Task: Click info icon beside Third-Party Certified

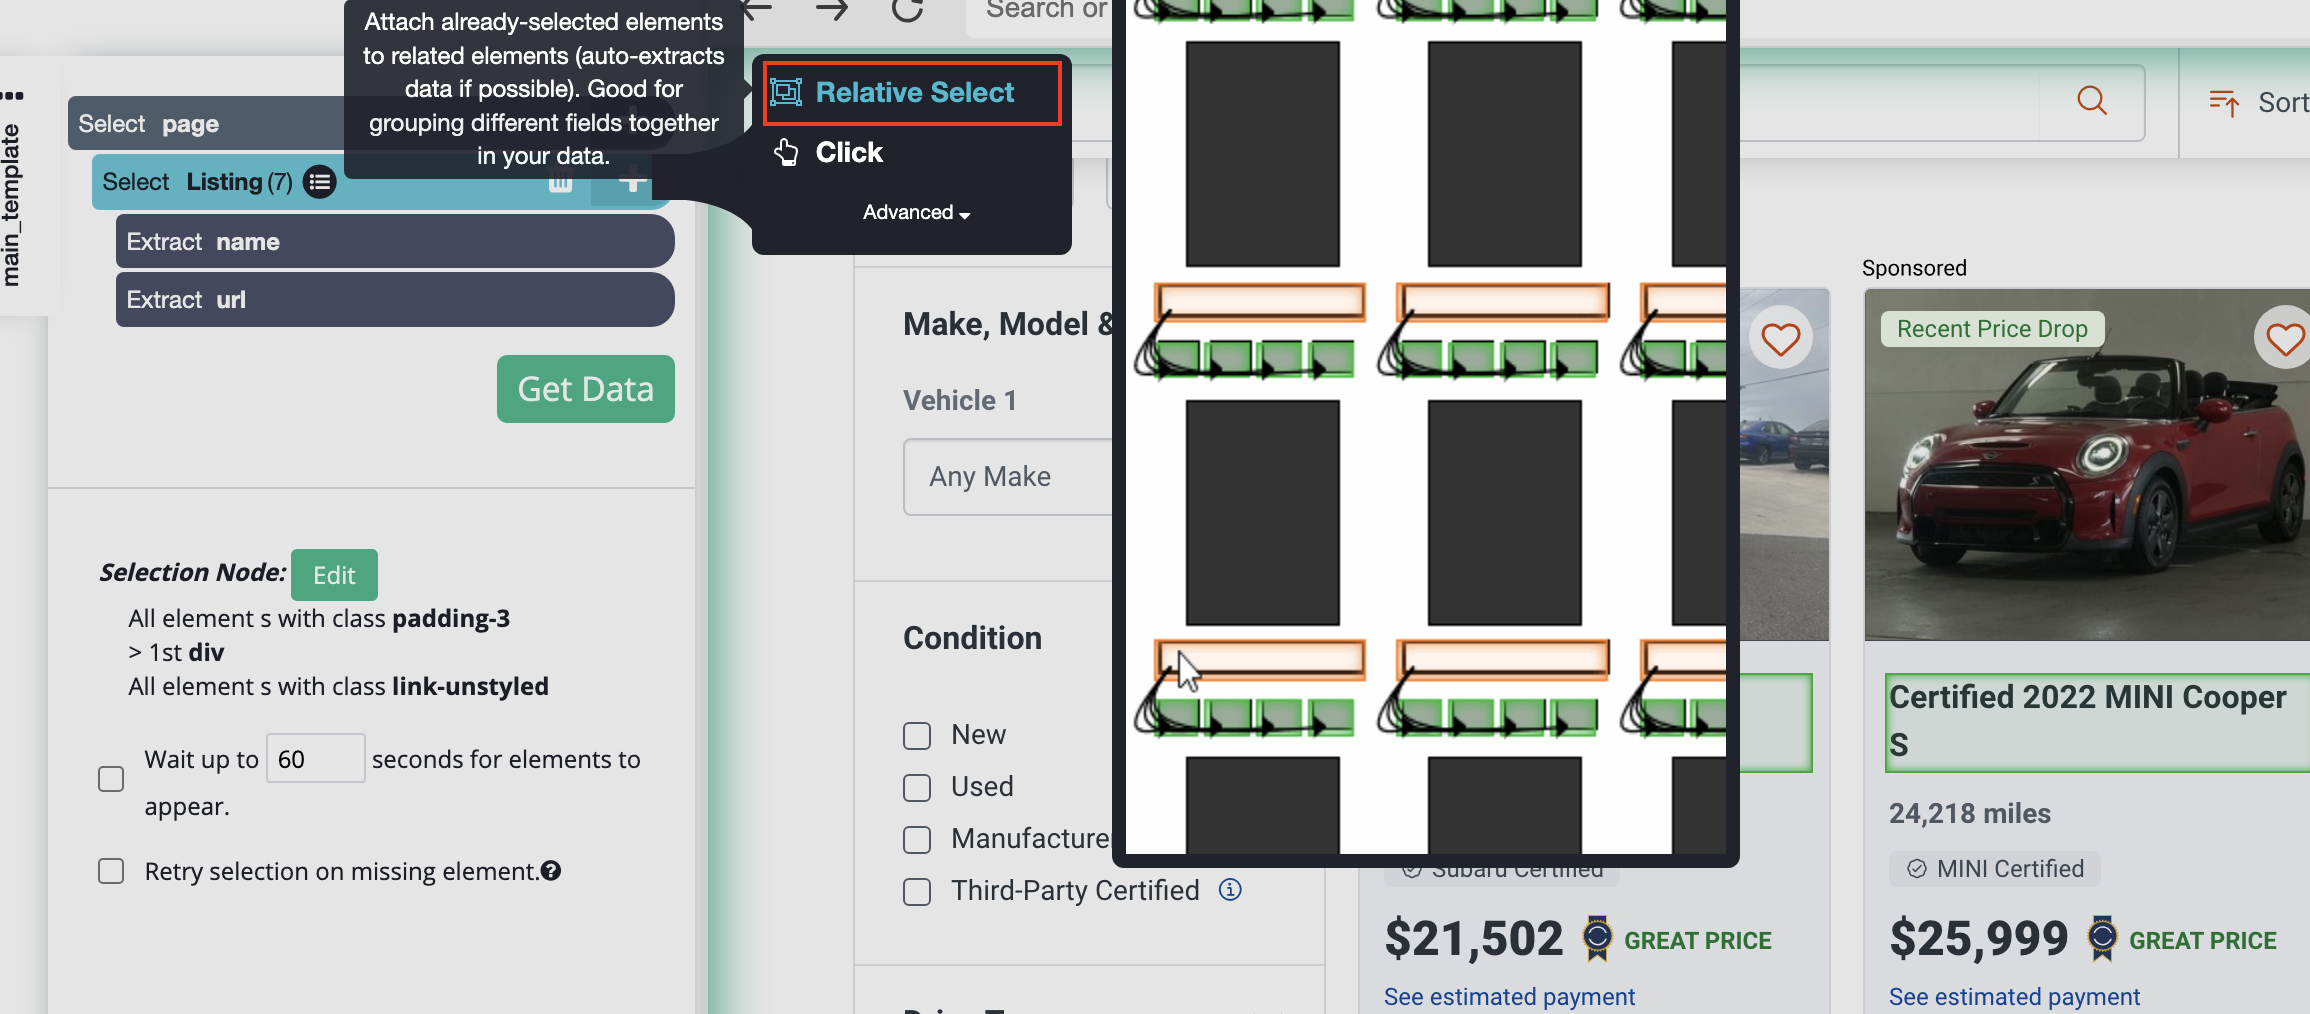Action: pyautogui.click(x=1230, y=889)
